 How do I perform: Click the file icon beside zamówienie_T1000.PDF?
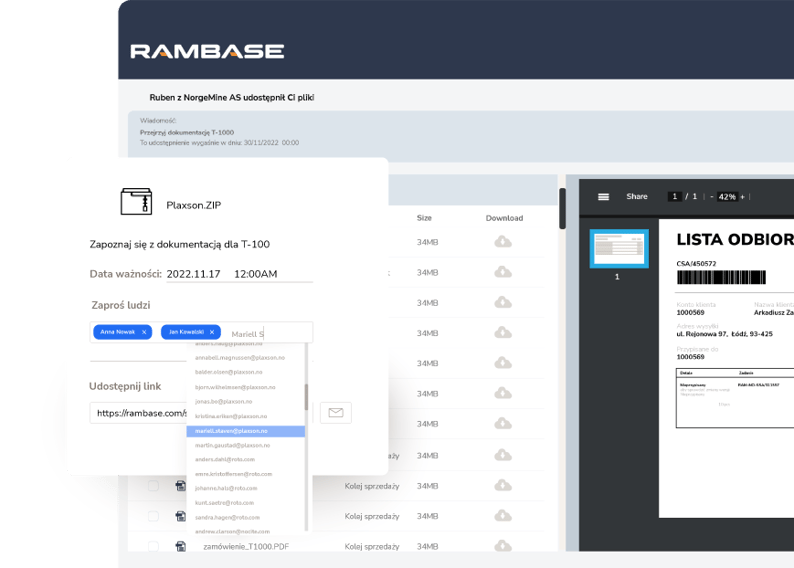[x=180, y=546]
